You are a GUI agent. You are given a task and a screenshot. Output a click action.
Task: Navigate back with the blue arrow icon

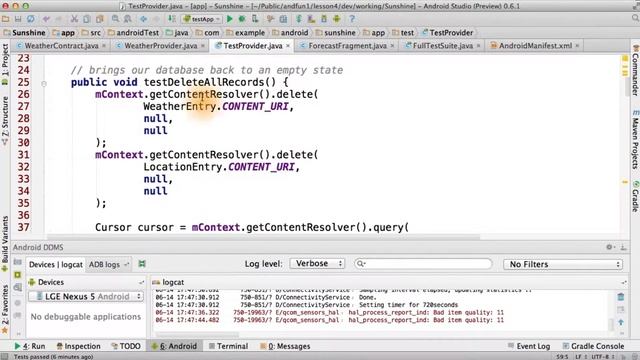click(x=143, y=19)
